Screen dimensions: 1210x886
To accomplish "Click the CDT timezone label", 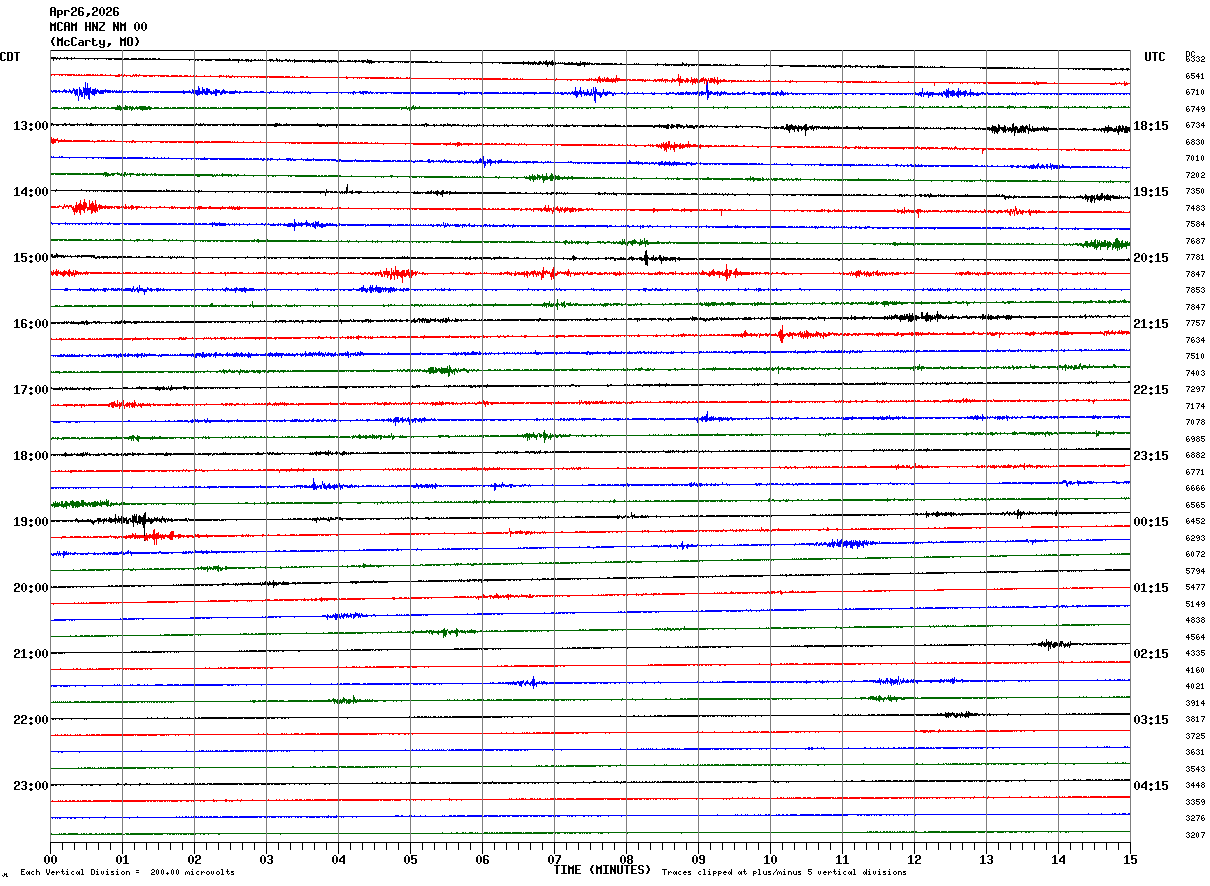I will coord(10,57).
